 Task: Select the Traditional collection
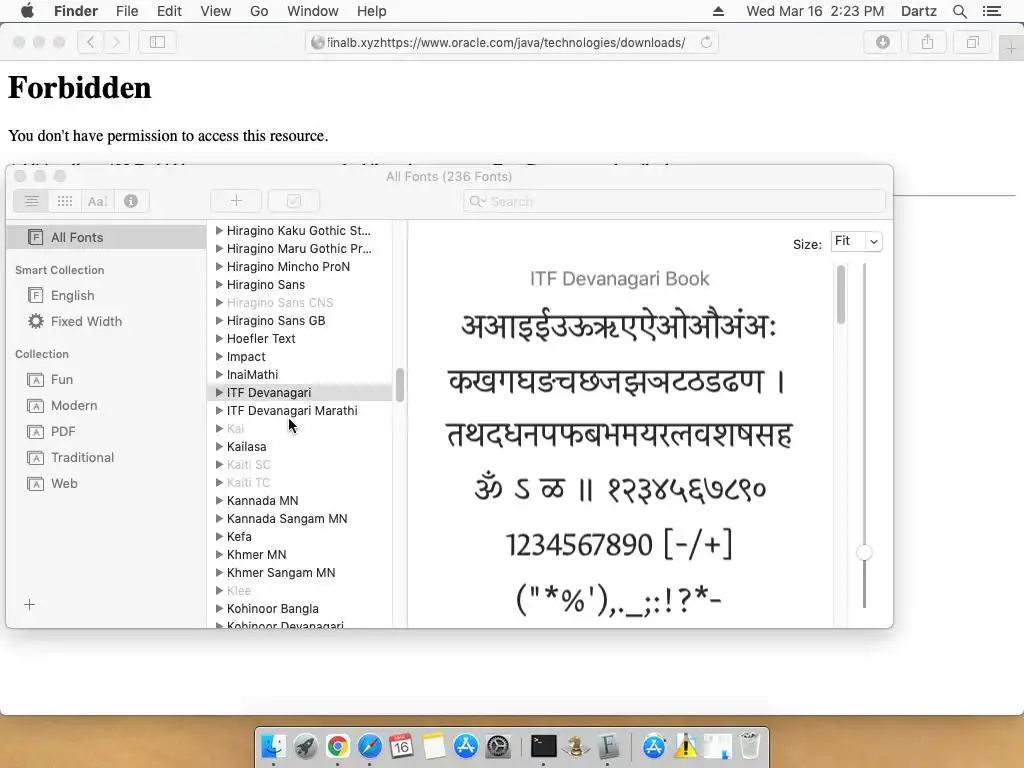(x=106, y=458)
